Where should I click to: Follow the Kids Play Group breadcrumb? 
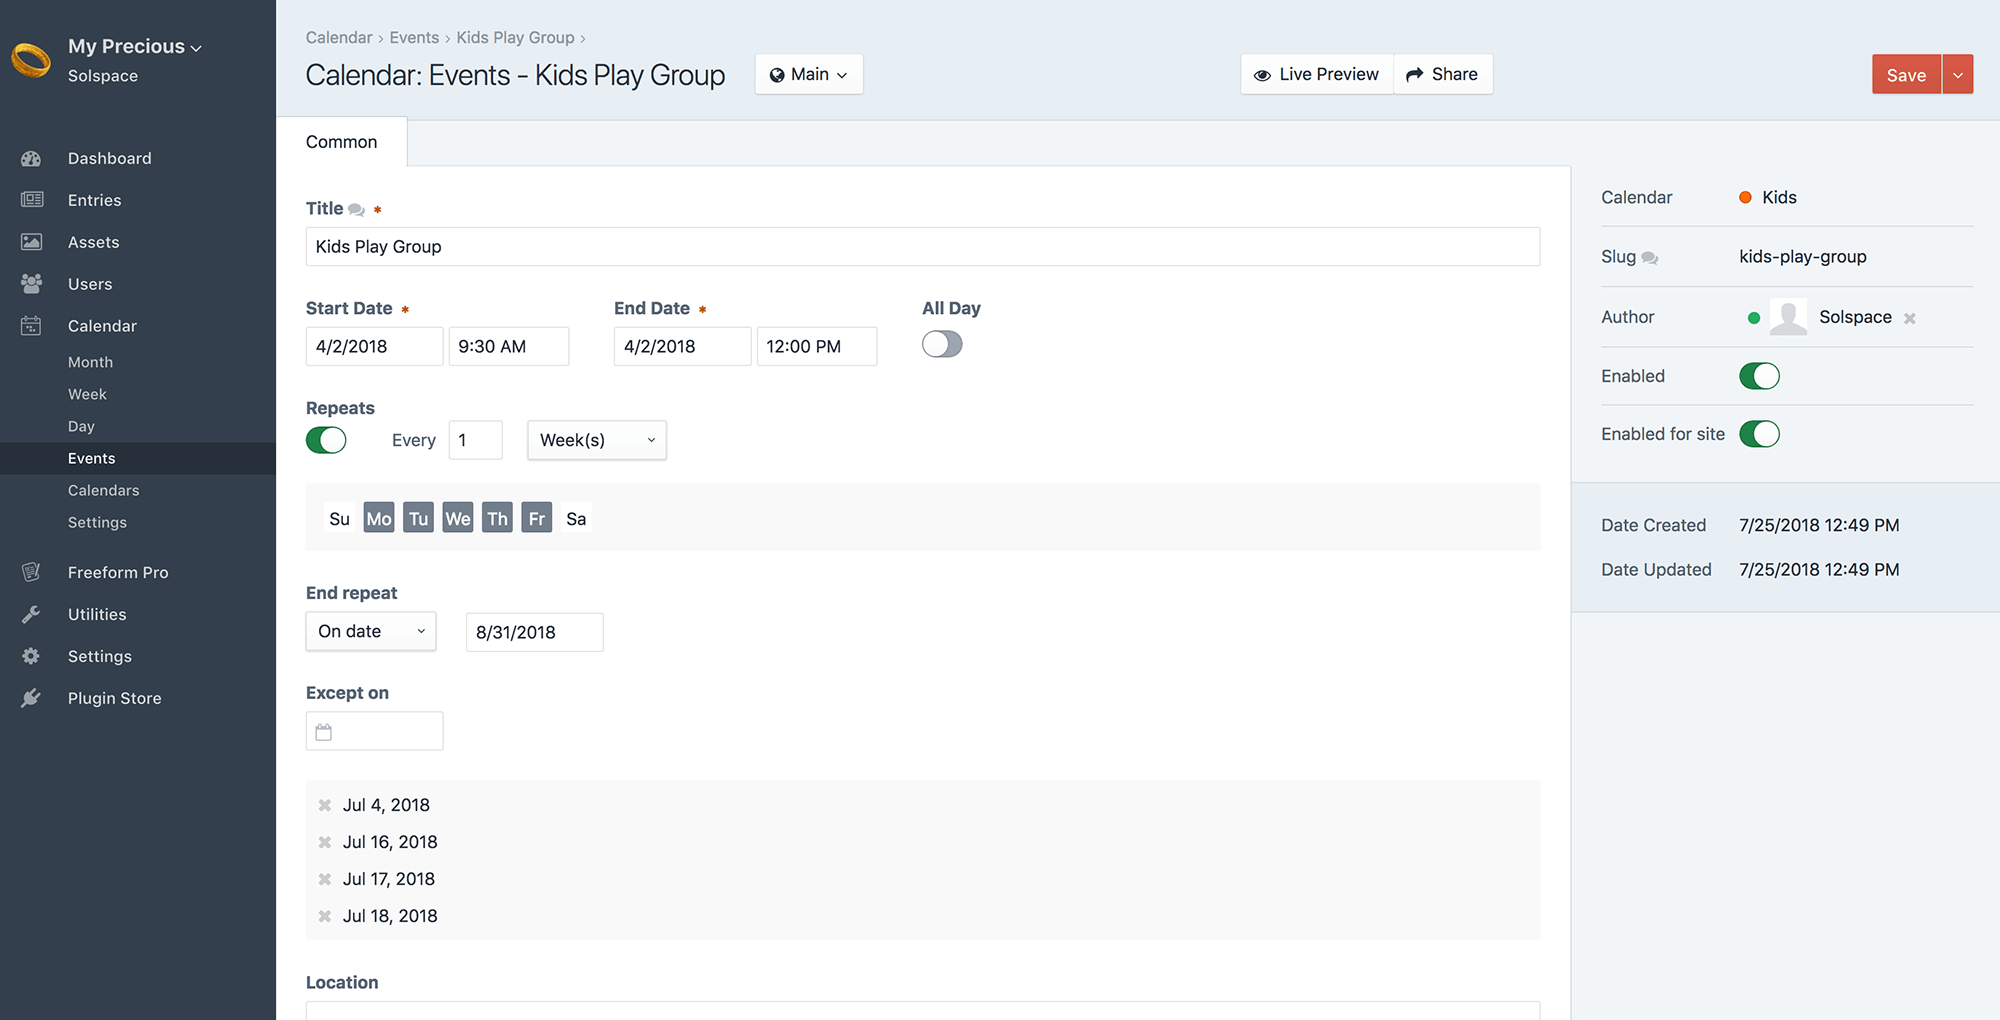pyautogui.click(x=515, y=37)
